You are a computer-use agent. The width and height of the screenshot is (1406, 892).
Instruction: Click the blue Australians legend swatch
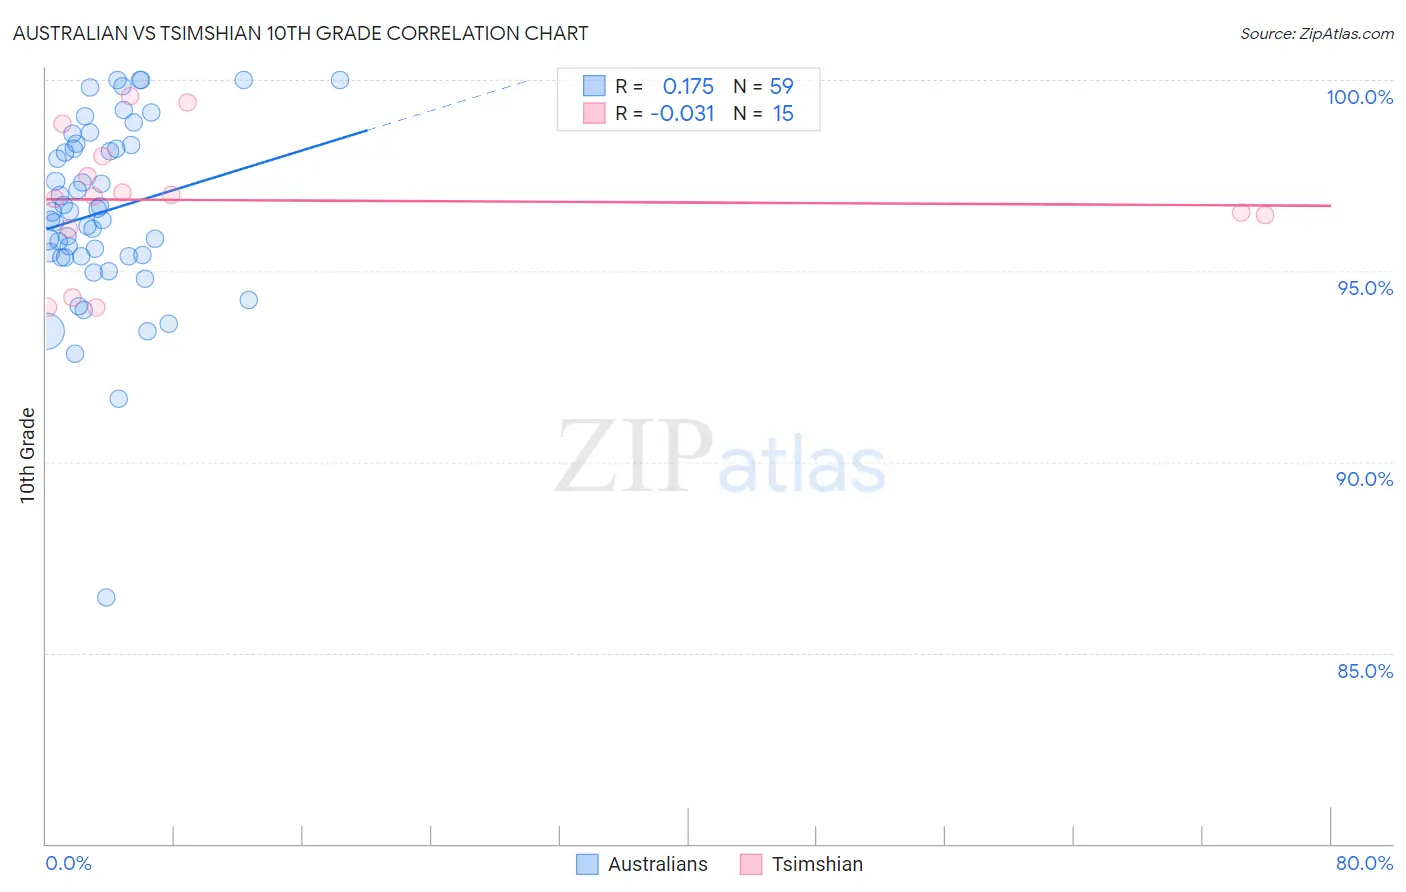[587, 864]
